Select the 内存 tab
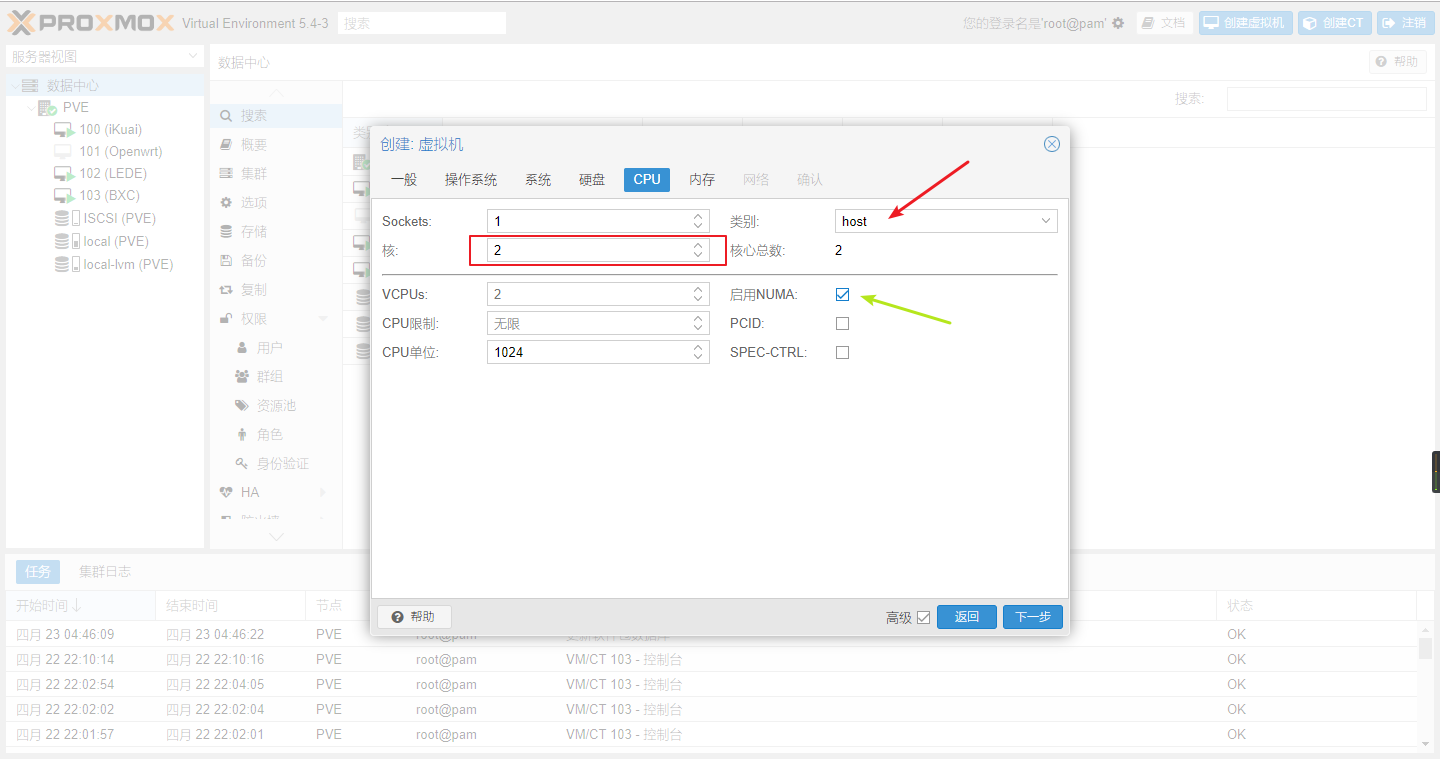The width and height of the screenshot is (1440, 759). [x=702, y=180]
